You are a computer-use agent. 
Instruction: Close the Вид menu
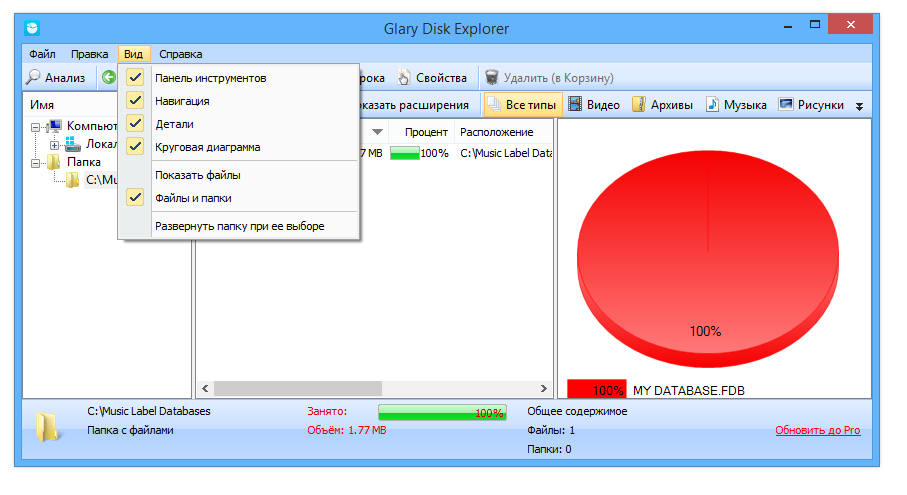click(x=134, y=54)
